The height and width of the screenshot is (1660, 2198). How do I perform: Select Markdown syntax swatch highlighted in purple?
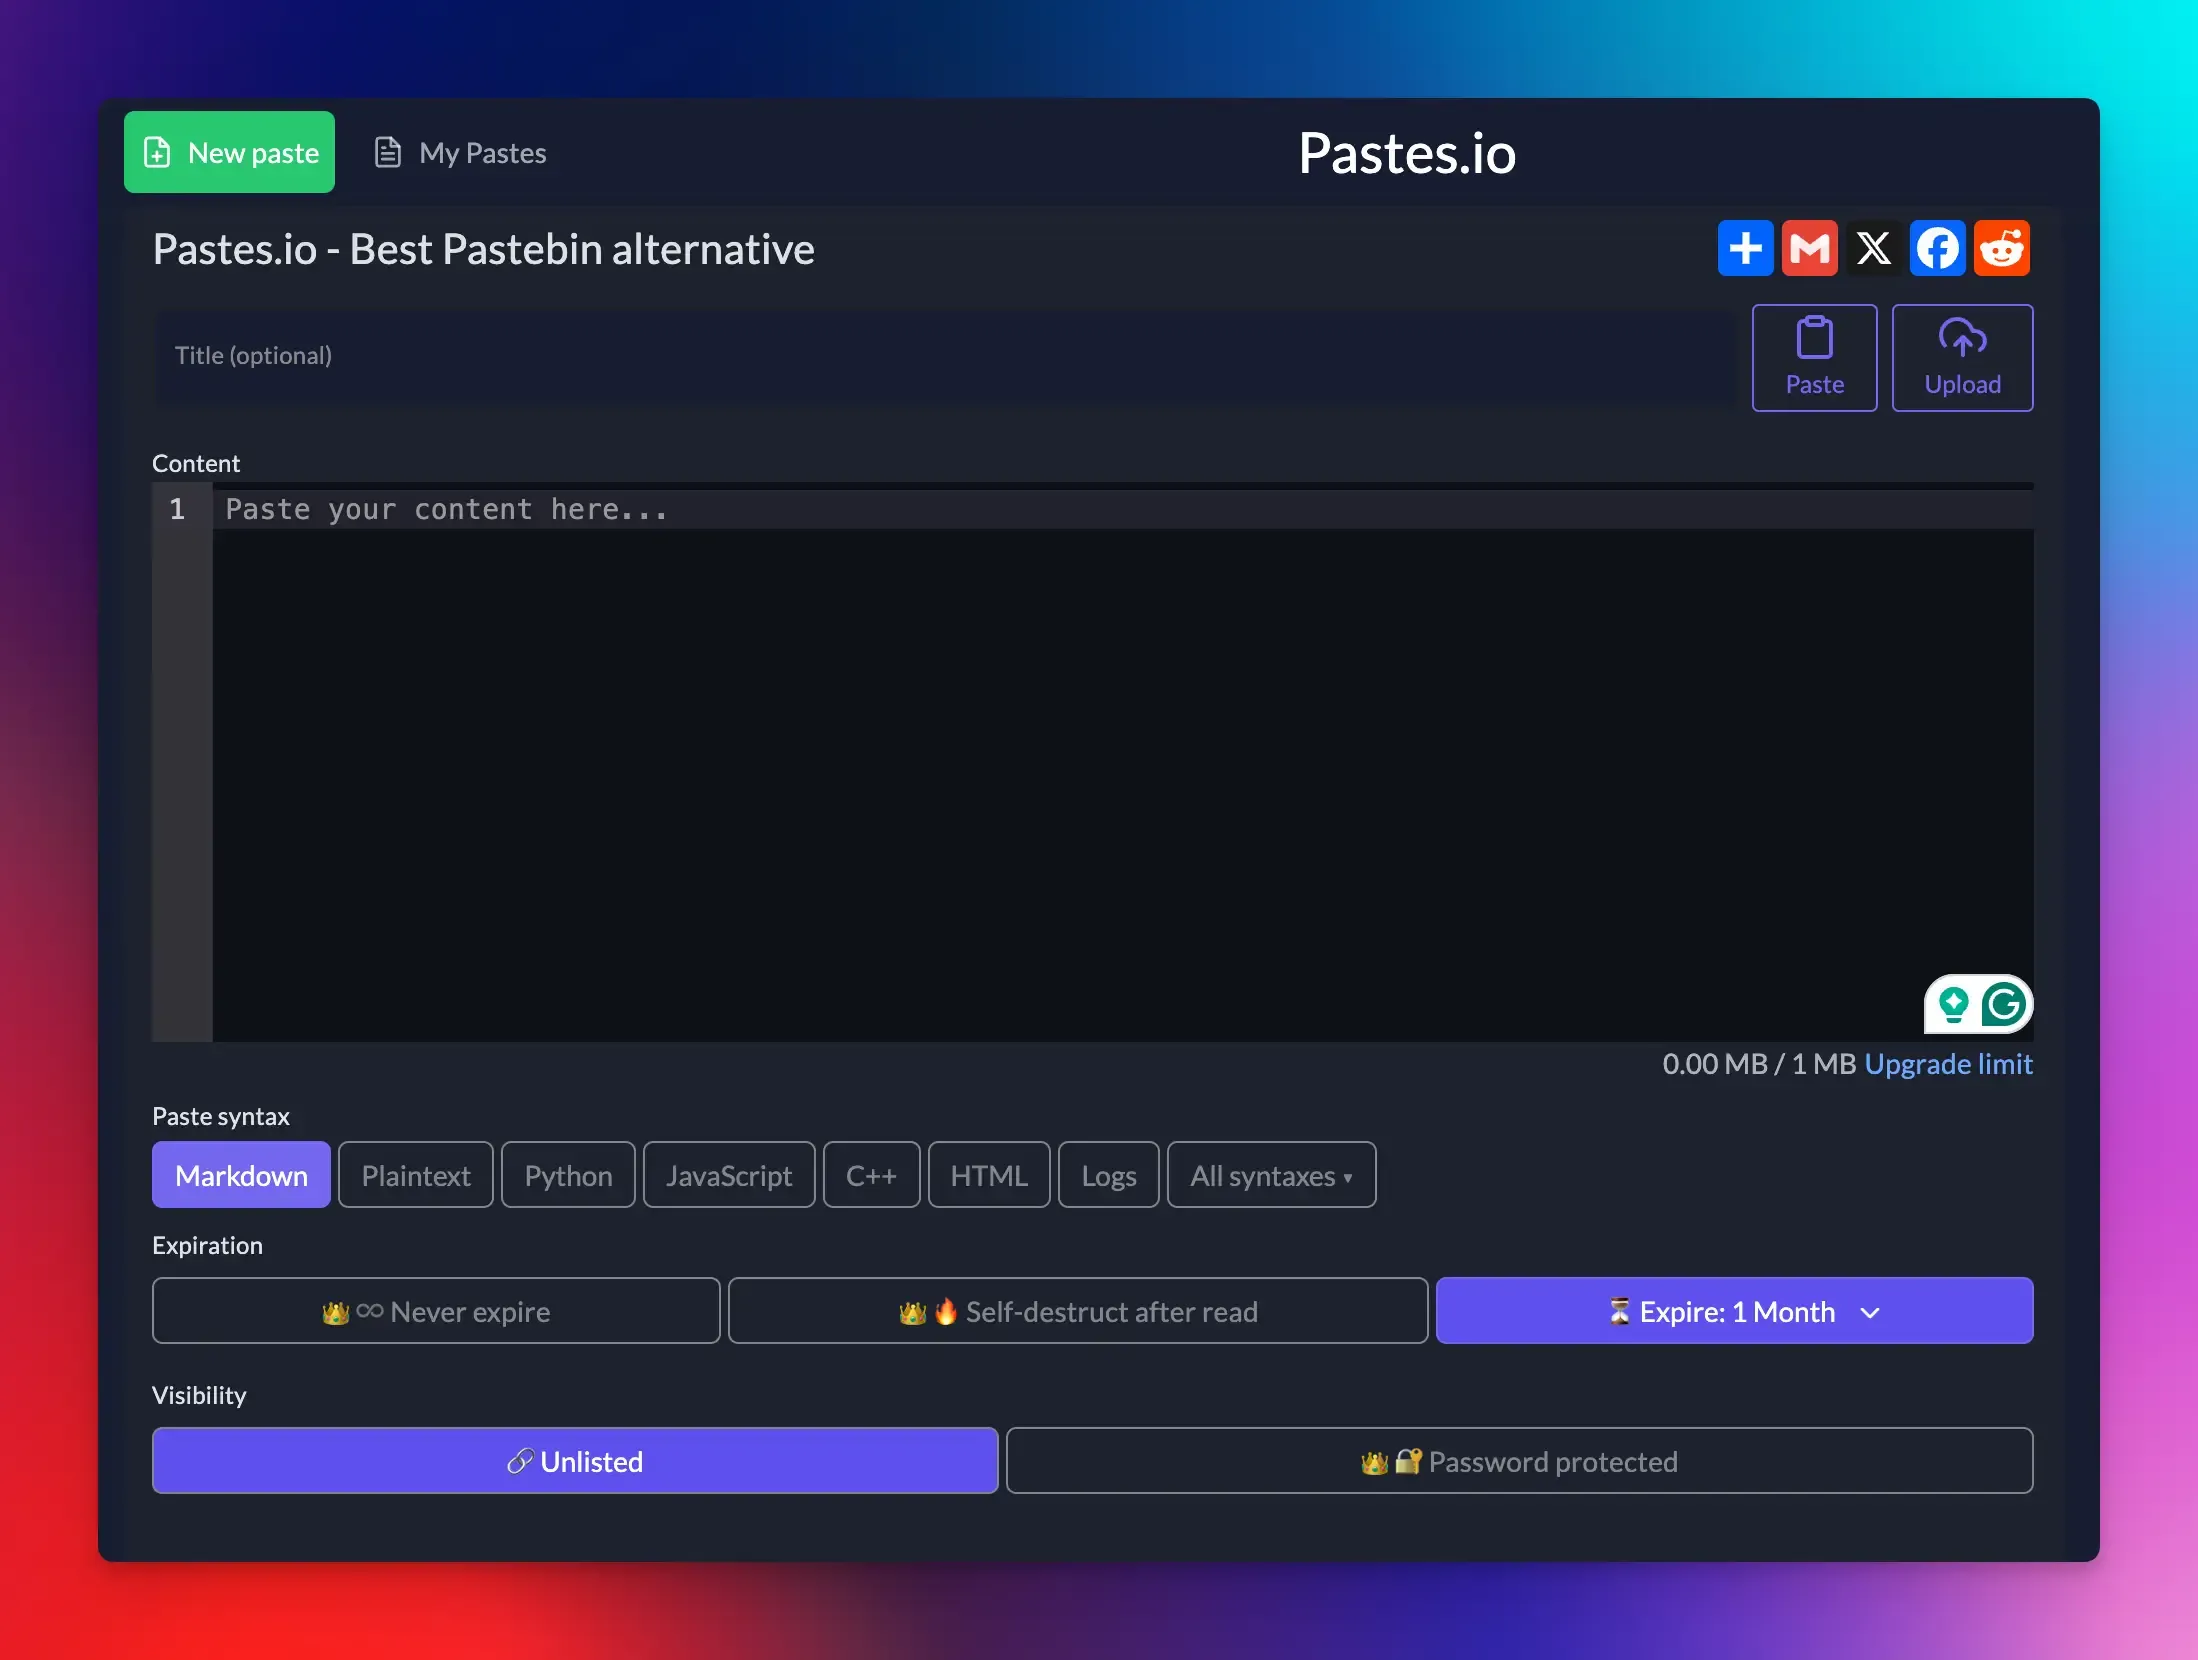coord(241,1175)
